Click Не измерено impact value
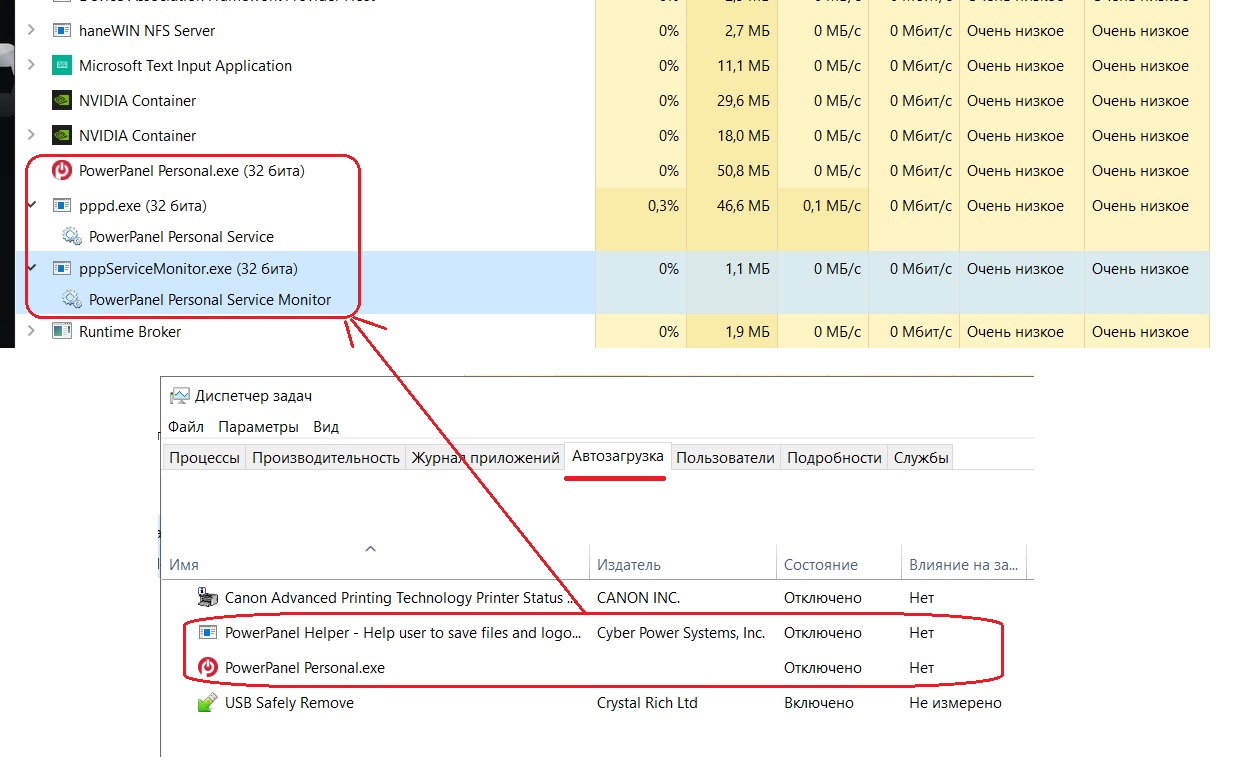1237x761 pixels. [955, 703]
